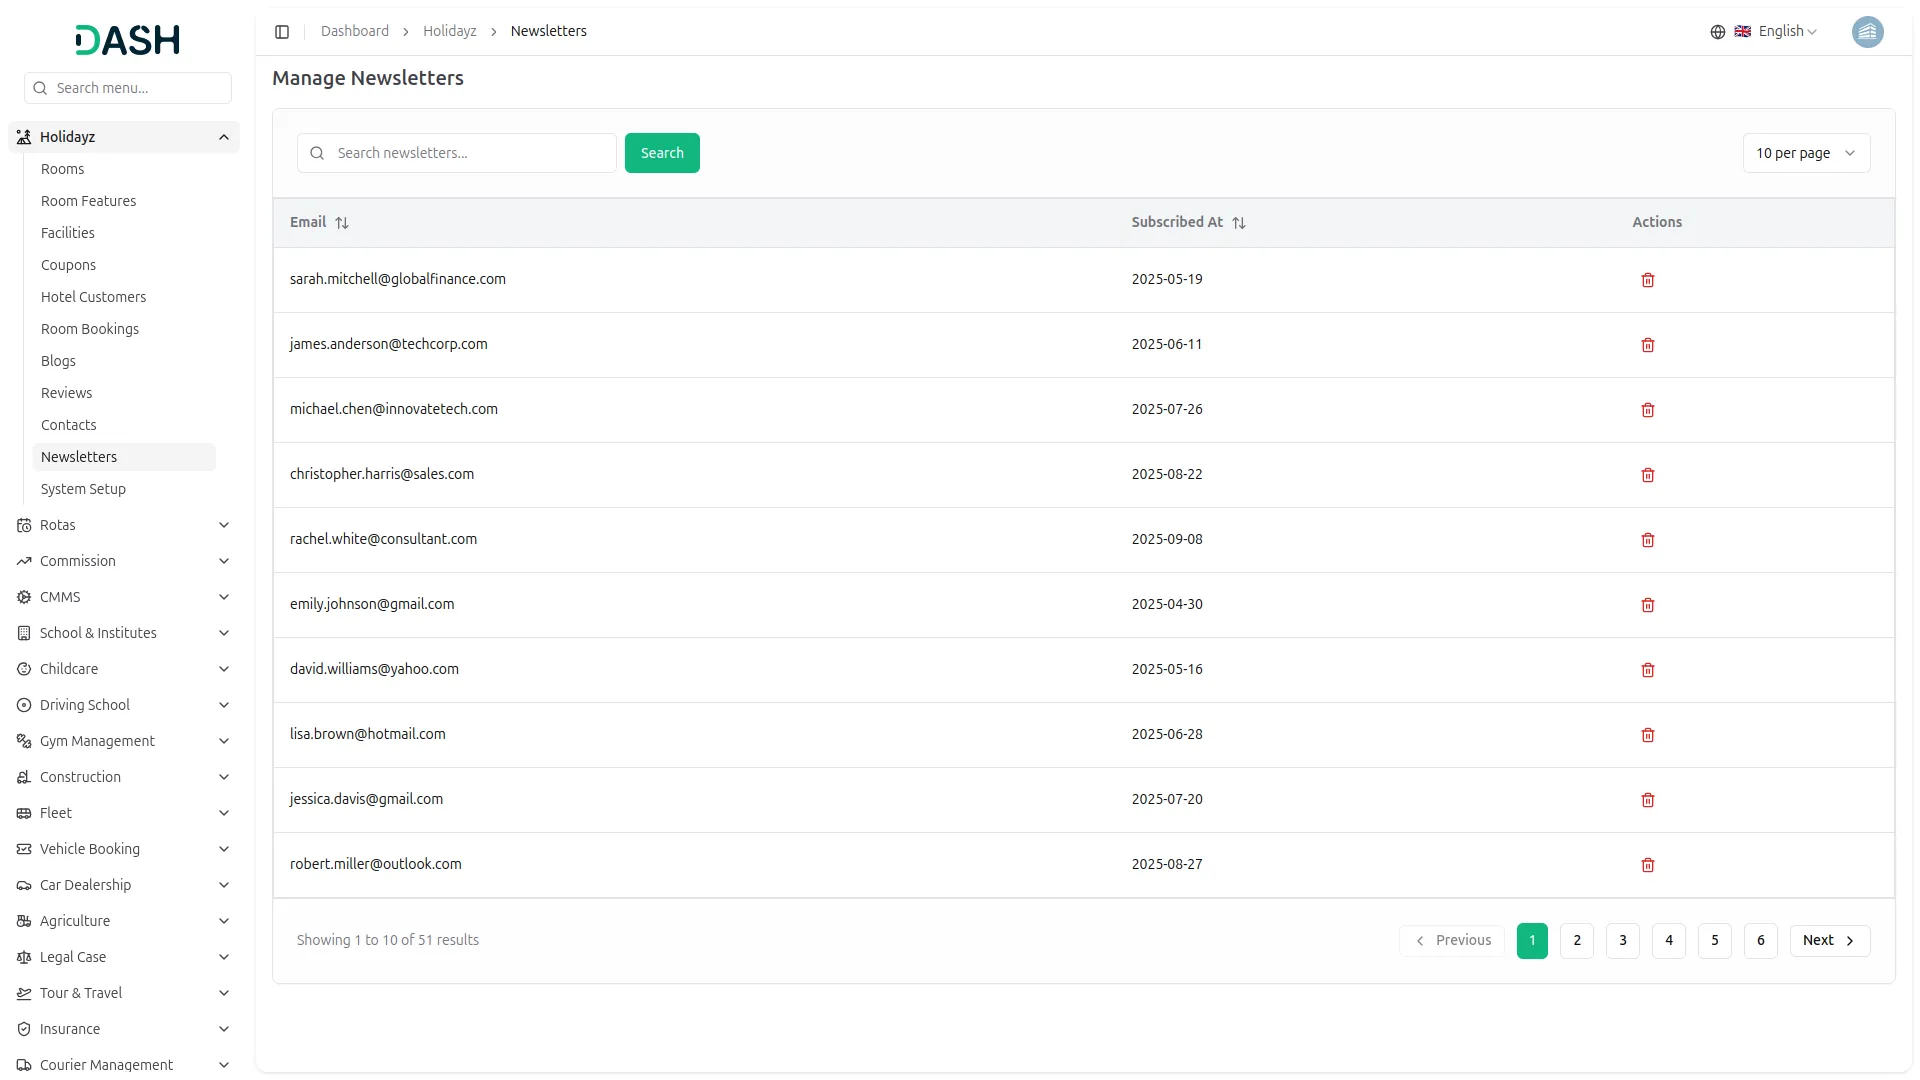Focus the Search newsletters input field
This screenshot has width=1920, height=1080.
coord(470,153)
